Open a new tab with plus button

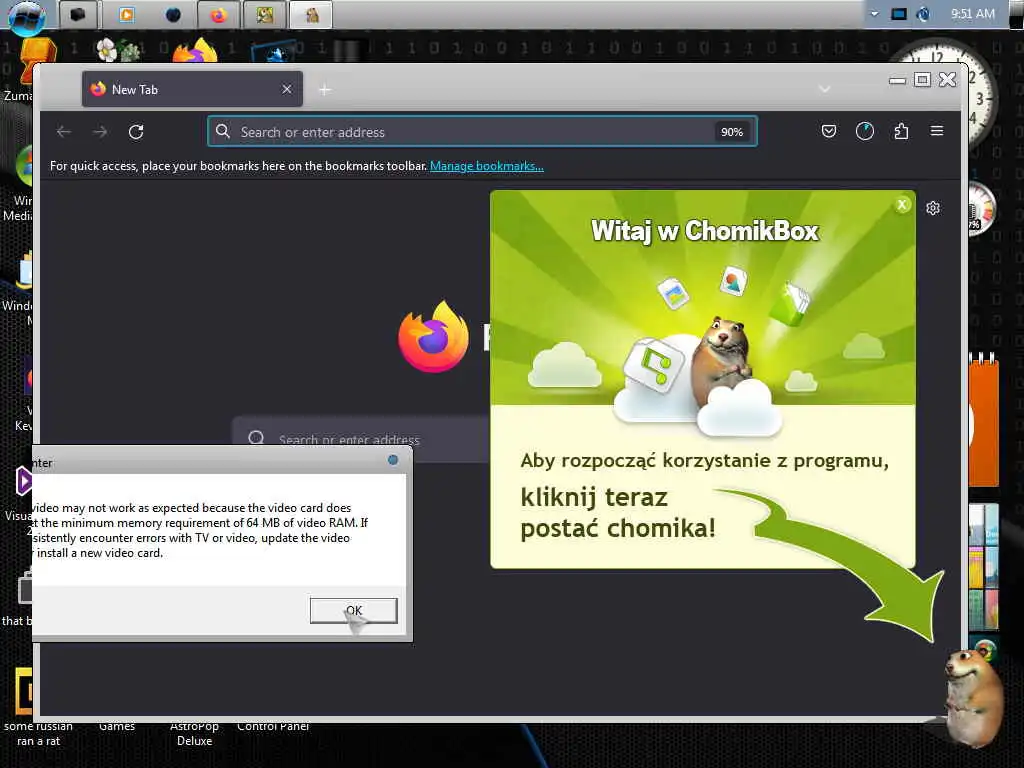pyautogui.click(x=325, y=90)
